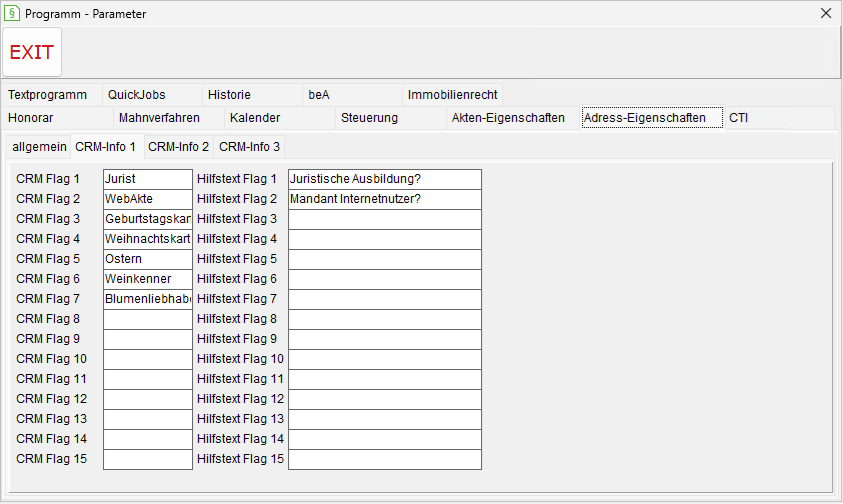The image size is (843, 504).
Task: Edit Hilfstext Flag 2 Mandant Internetnutzer field
Action: point(385,199)
